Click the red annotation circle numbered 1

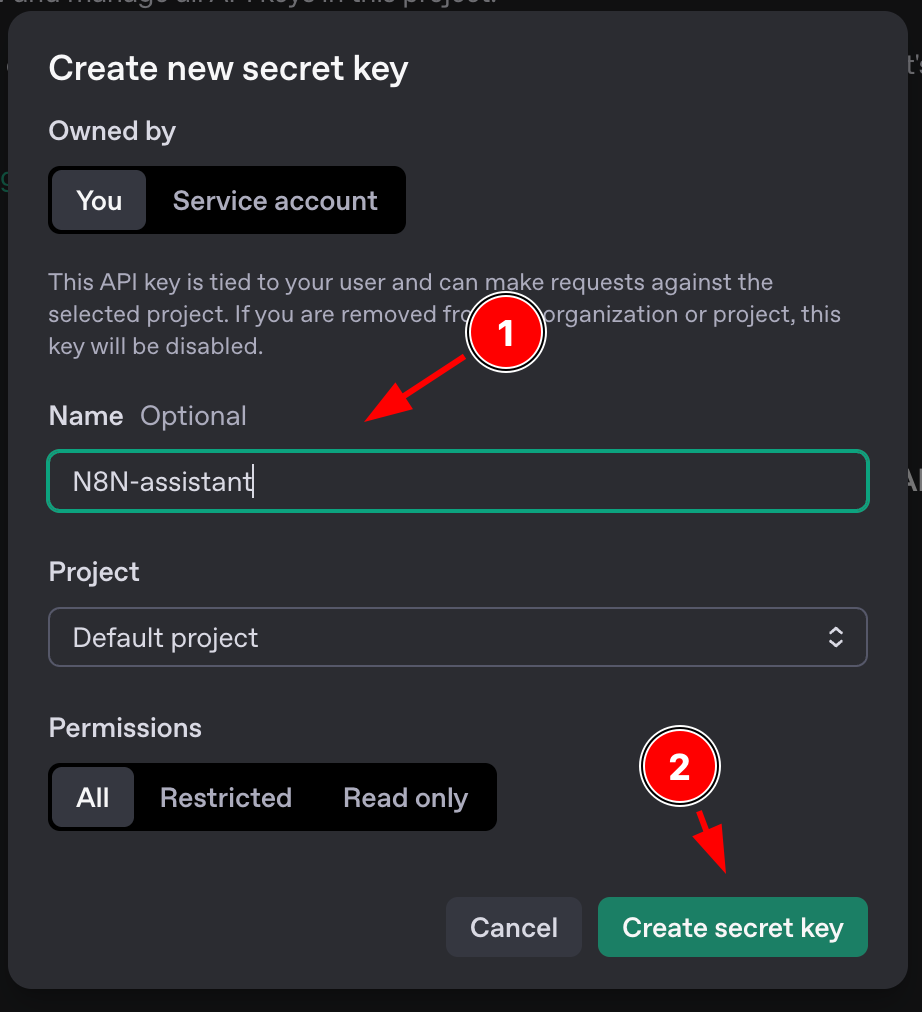pyautogui.click(x=506, y=332)
